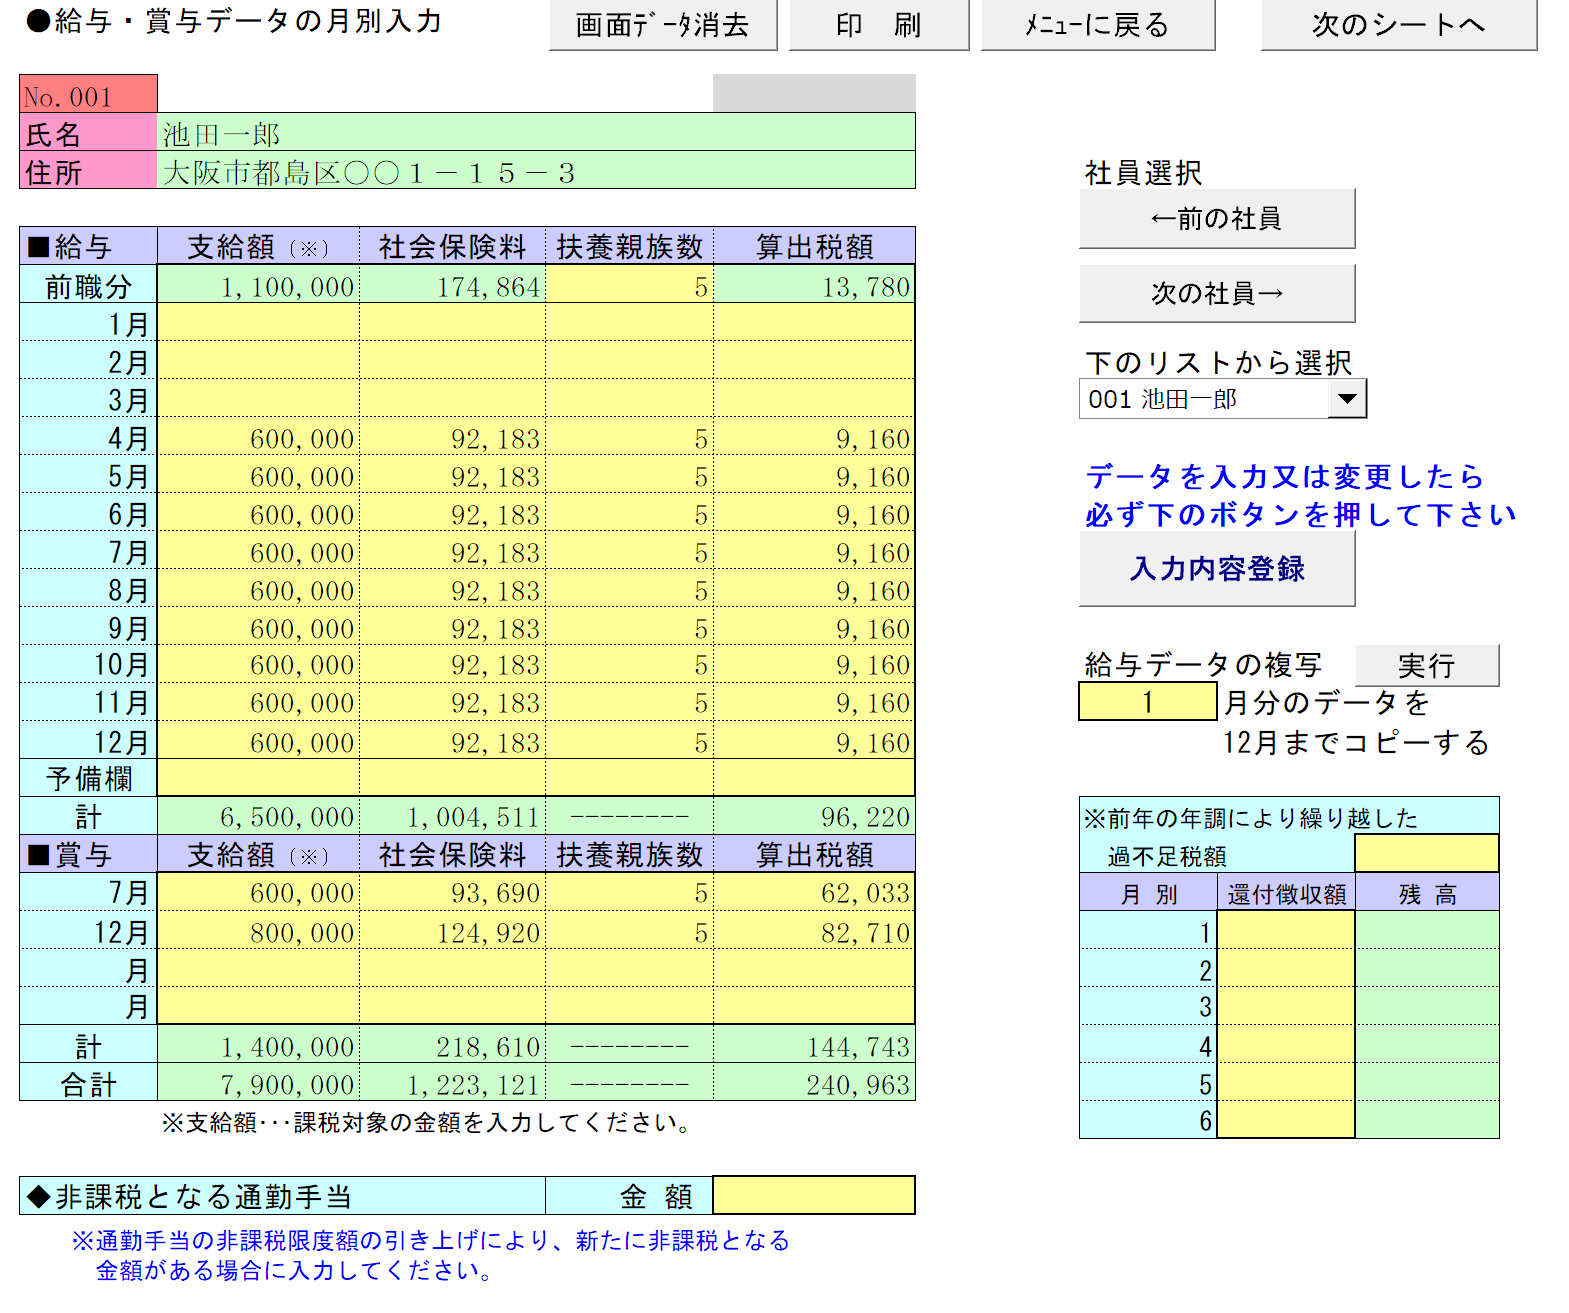
Task: Select the 前職分 算出税額 cell
Action: click(x=813, y=286)
